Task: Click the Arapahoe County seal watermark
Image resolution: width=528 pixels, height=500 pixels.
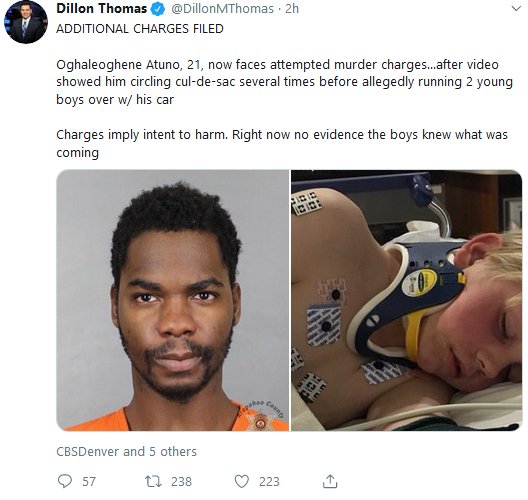Action: (x=263, y=416)
